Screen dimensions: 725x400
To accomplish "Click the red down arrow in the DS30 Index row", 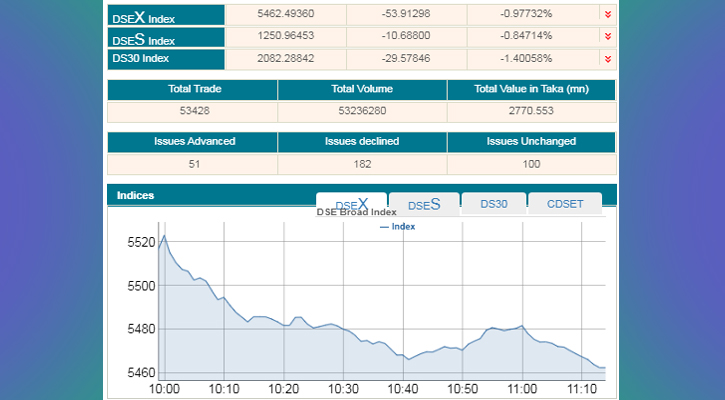I will [x=607, y=59].
